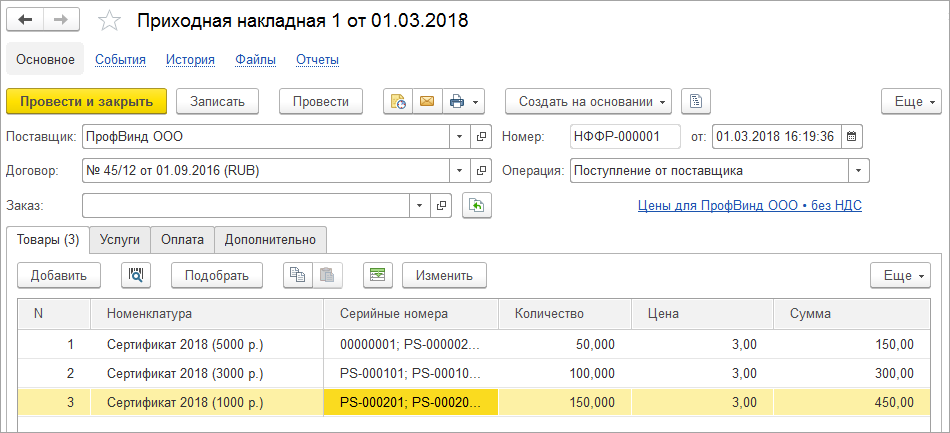Open the Оплата tab

tap(182, 240)
